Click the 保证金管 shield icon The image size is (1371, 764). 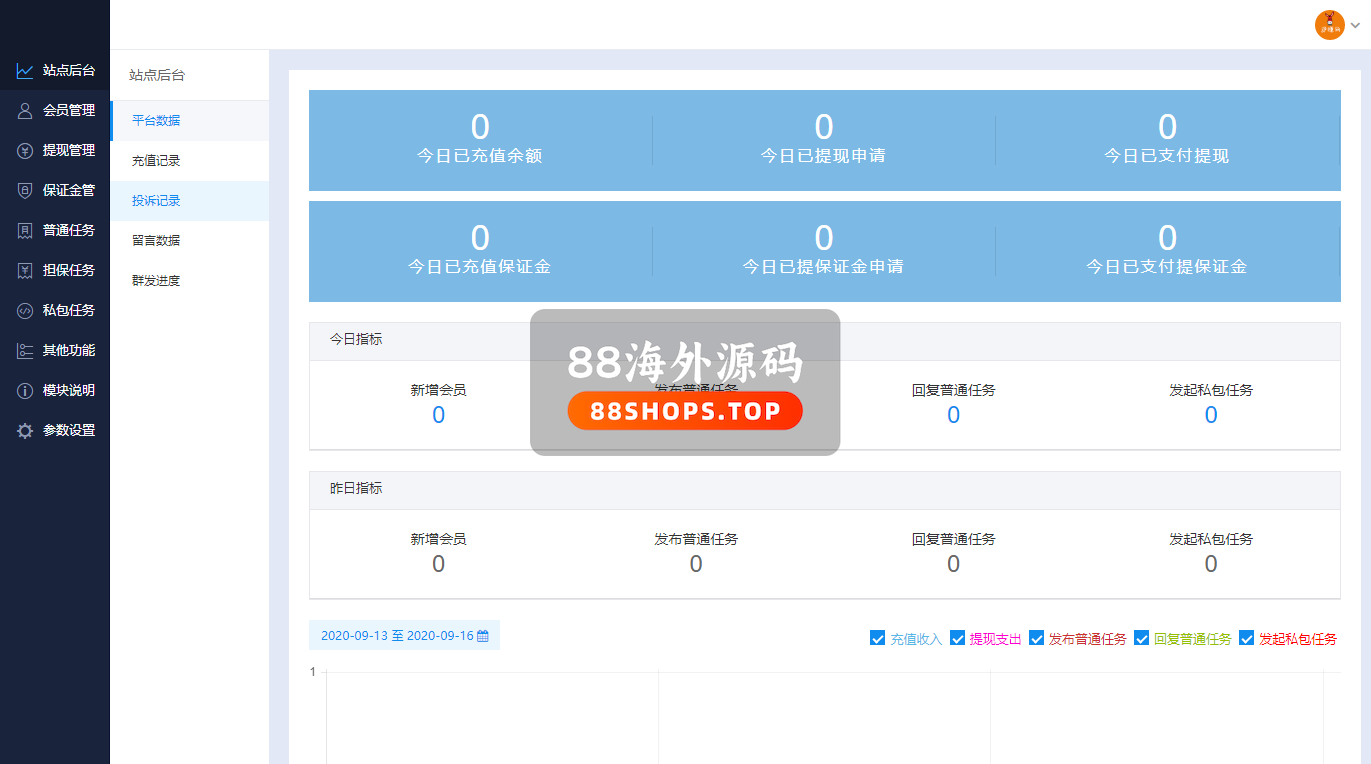(x=25, y=191)
